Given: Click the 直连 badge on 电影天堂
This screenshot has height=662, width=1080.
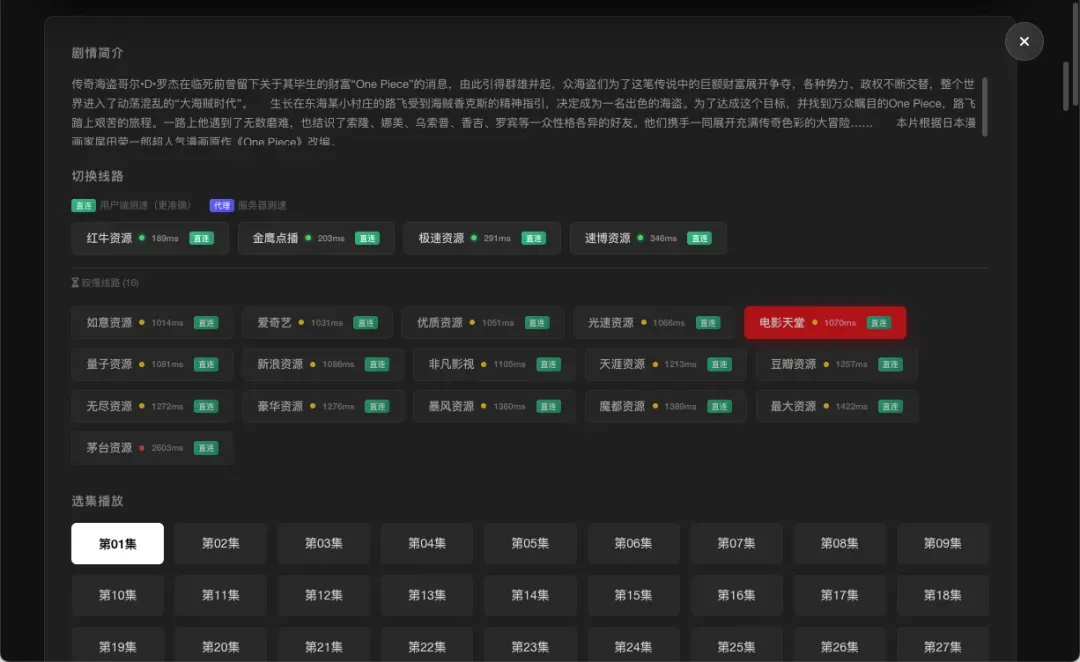Looking at the screenshot, I should click(878, 323).
